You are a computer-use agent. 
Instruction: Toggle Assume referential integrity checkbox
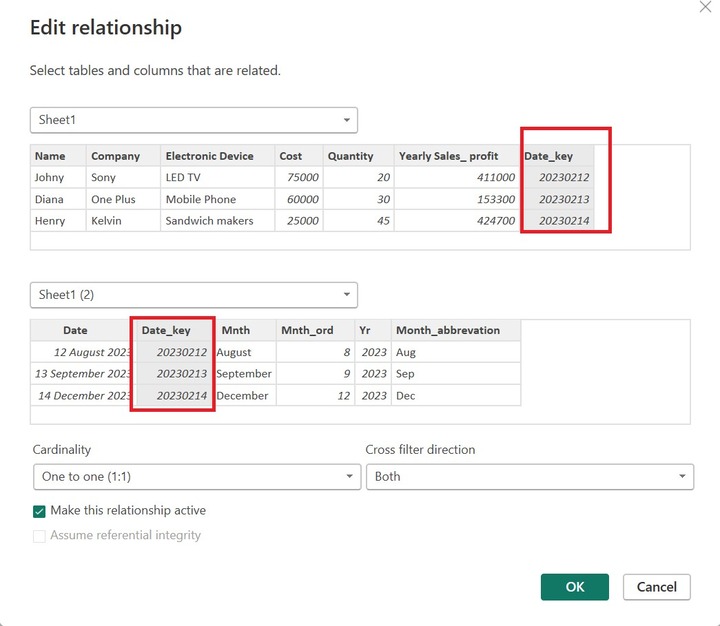(40, 536)
